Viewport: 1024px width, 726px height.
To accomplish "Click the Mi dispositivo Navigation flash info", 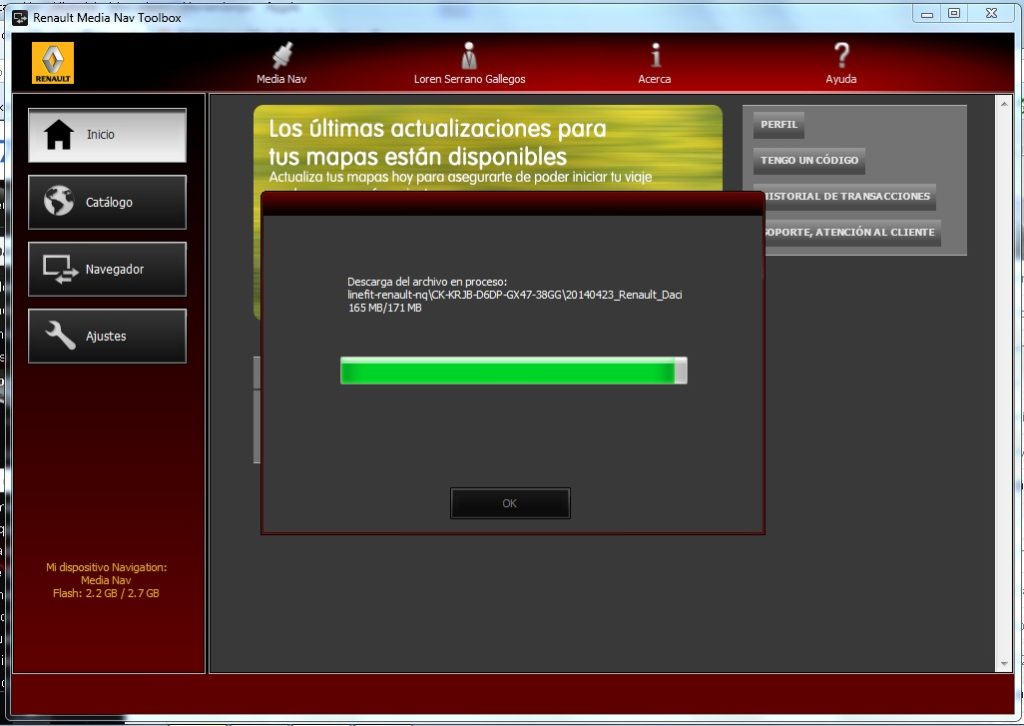I will pos(106,580).
